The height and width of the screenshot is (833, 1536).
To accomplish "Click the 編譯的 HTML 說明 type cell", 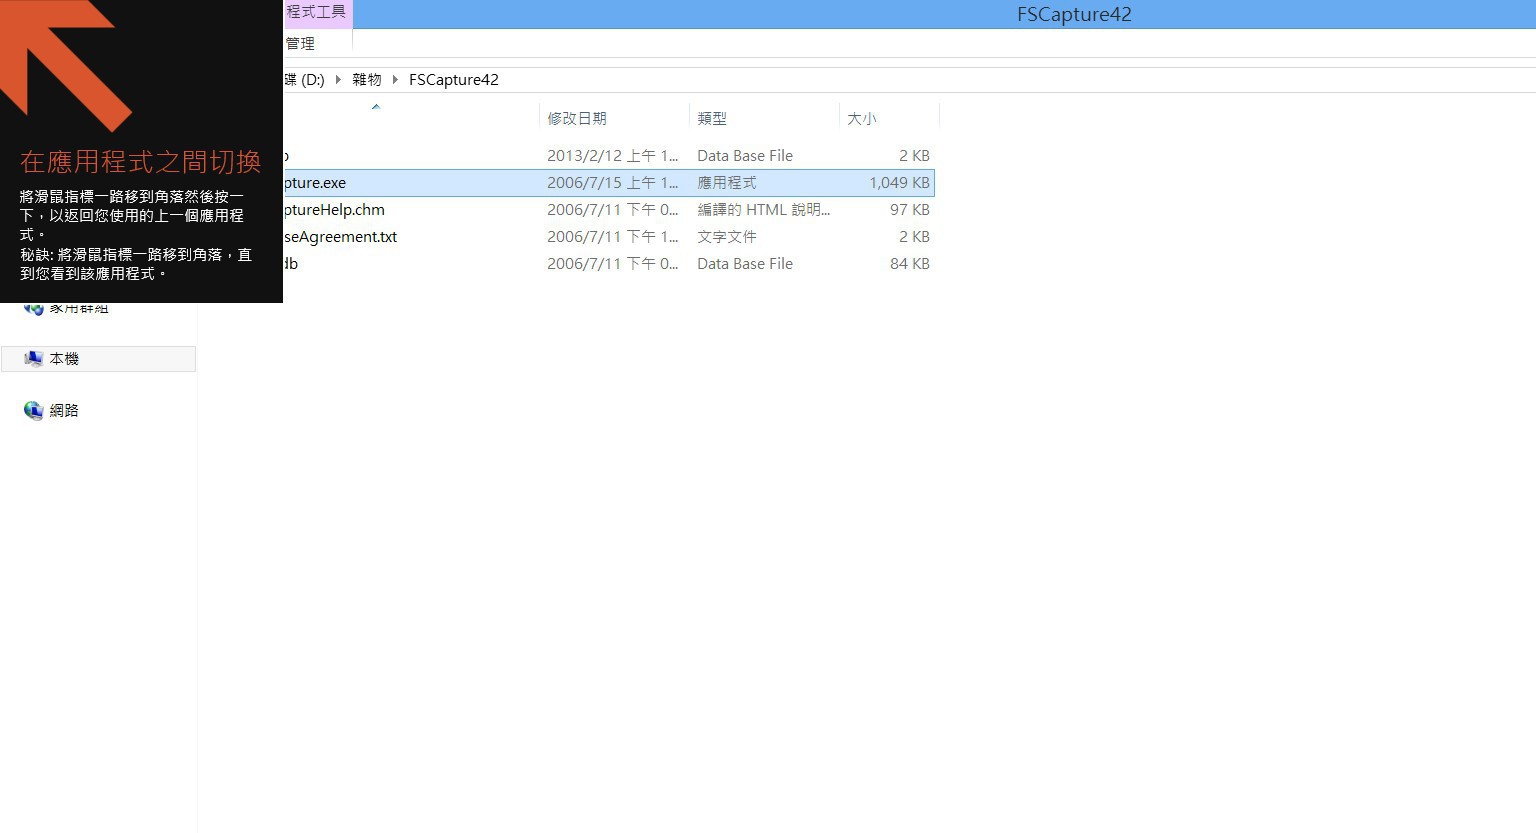I will (763, 210).
